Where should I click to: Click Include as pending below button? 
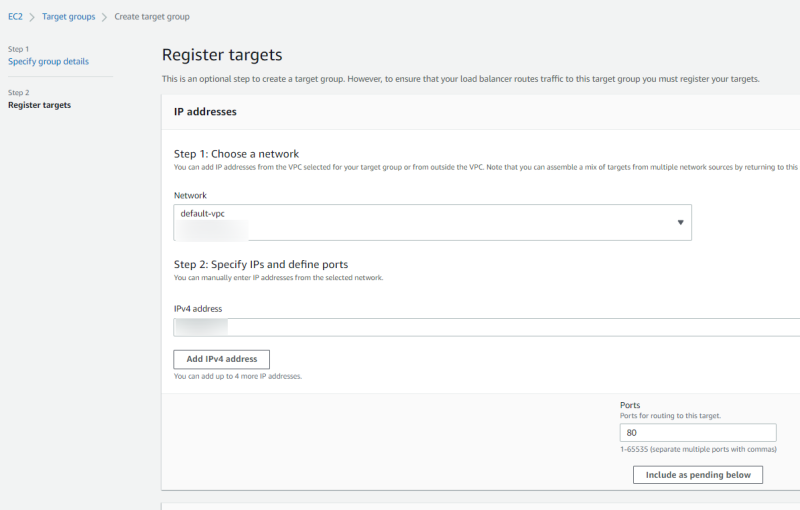698,475
